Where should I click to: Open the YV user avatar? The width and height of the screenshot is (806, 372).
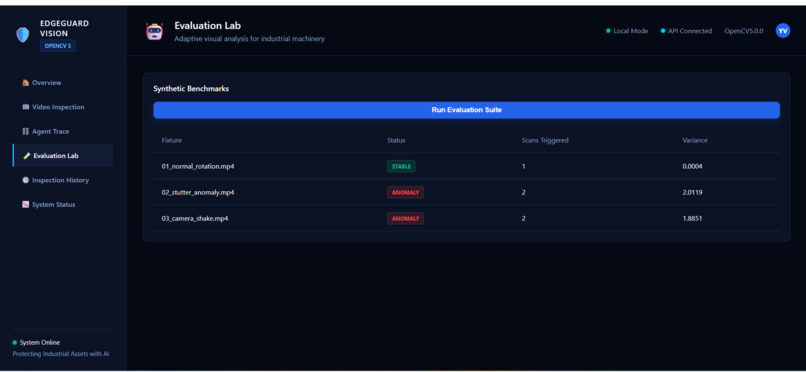(x=782, y=31)
